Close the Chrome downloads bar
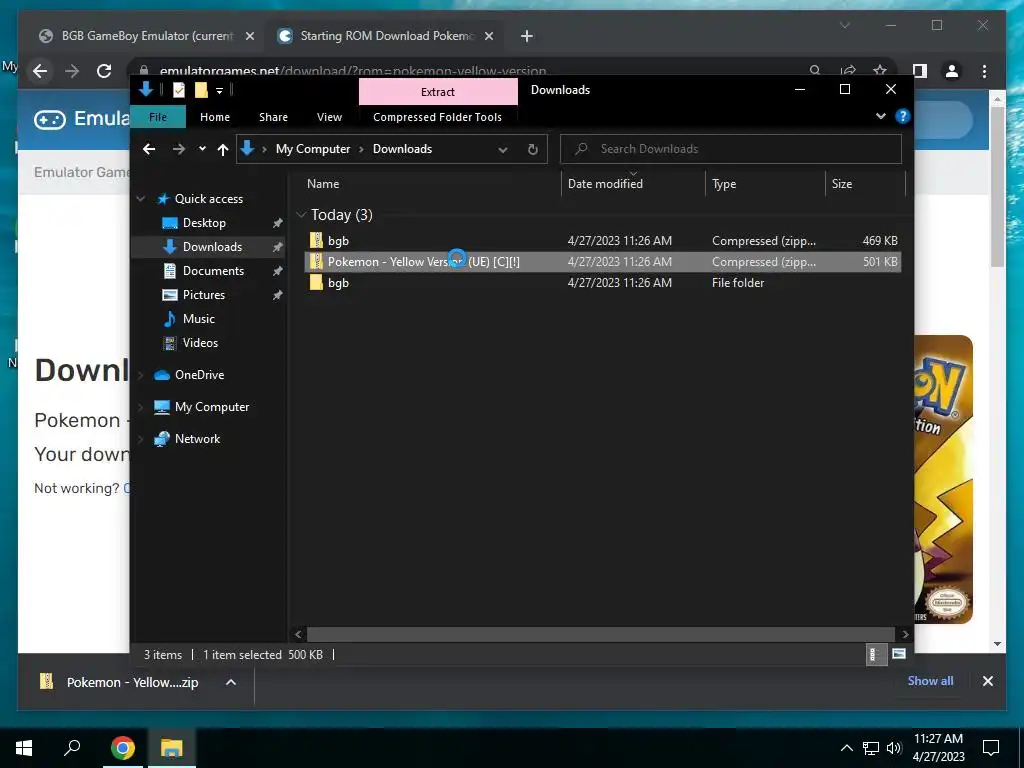This screenshot has width=1024, height=768. click(987, 681)
